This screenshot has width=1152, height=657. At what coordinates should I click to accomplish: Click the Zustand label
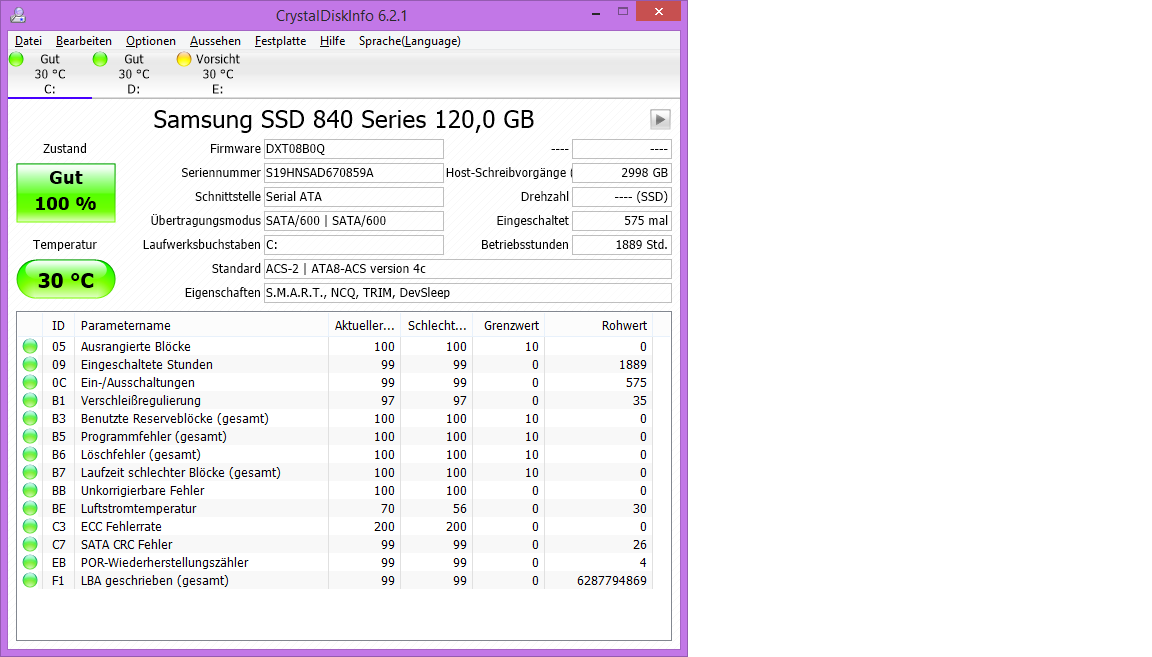(65, 148)
